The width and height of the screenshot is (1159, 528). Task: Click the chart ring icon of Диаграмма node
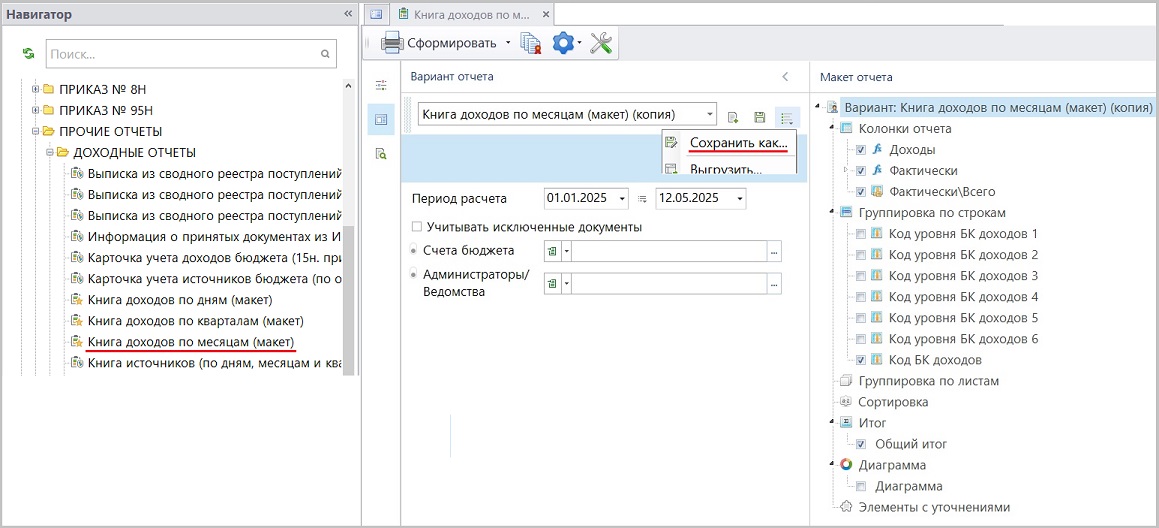click(x=847, y=465)
